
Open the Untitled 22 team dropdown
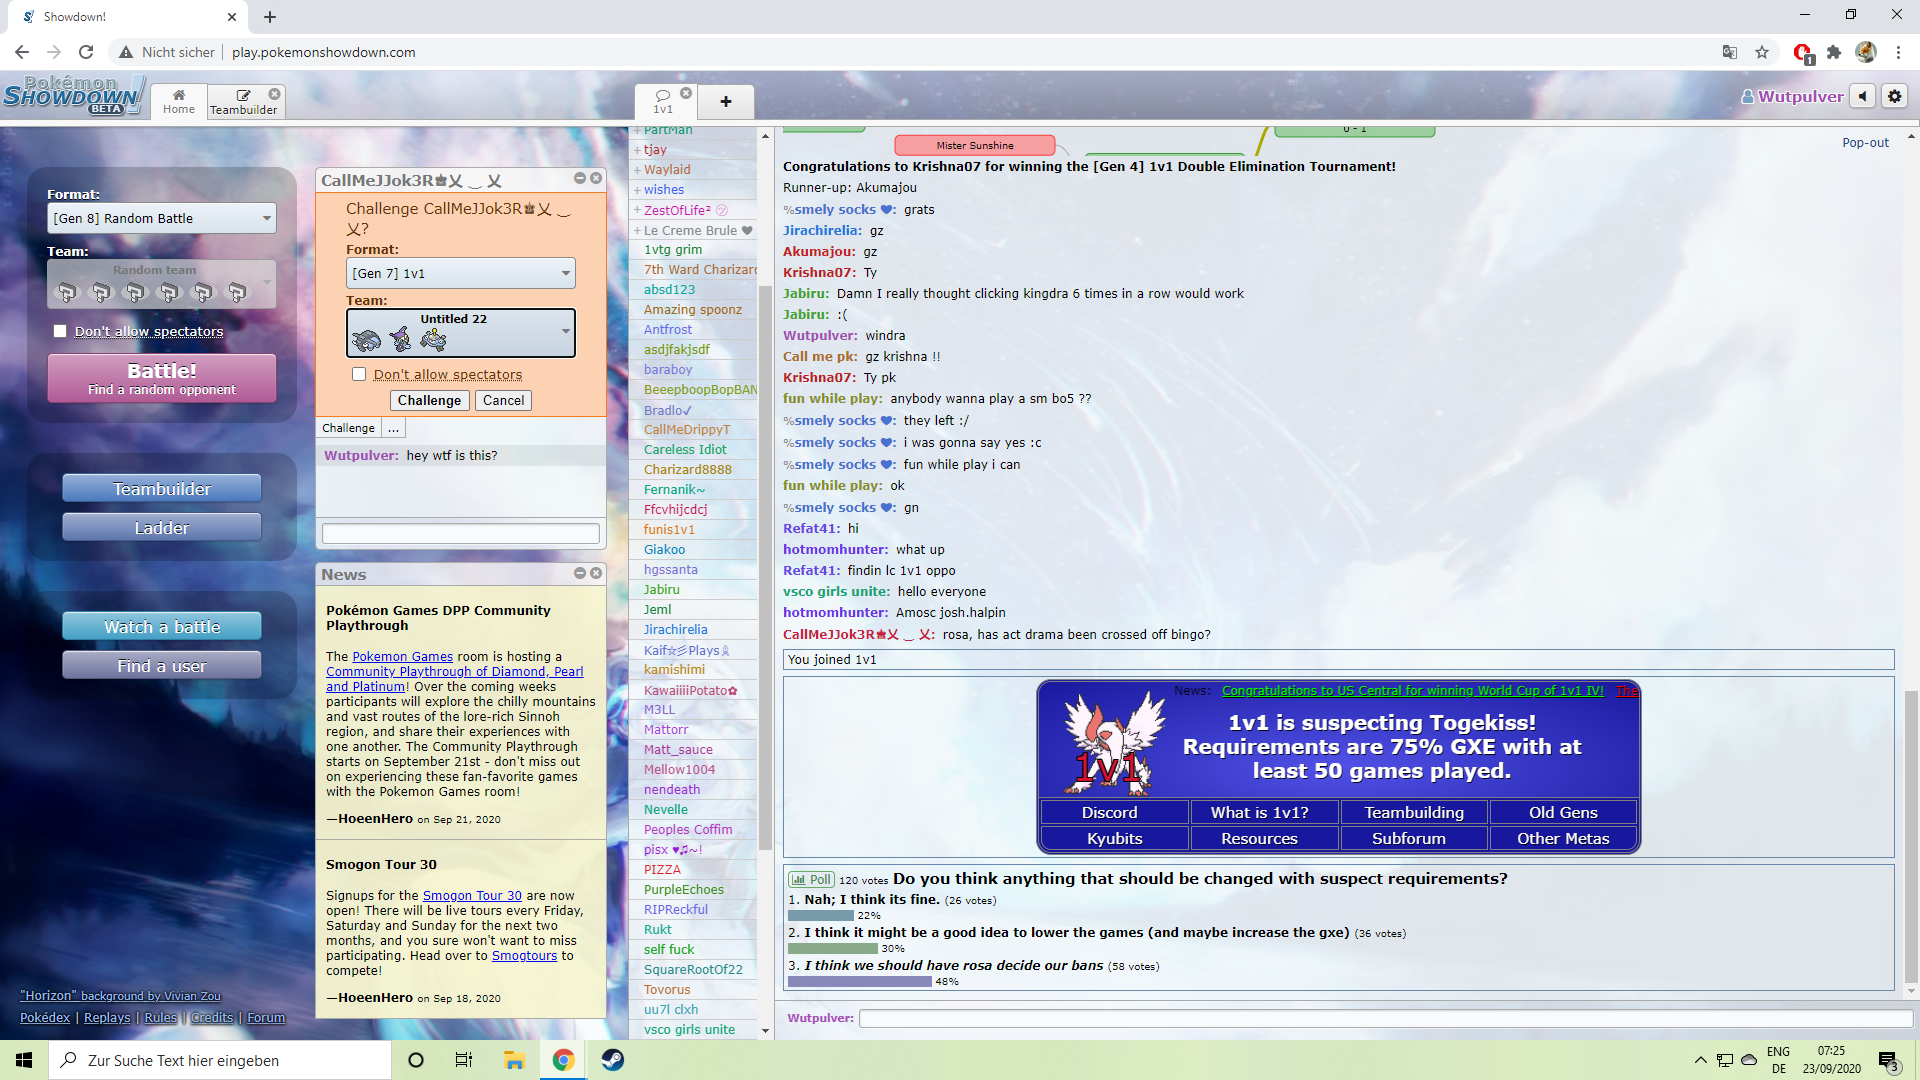461,333
